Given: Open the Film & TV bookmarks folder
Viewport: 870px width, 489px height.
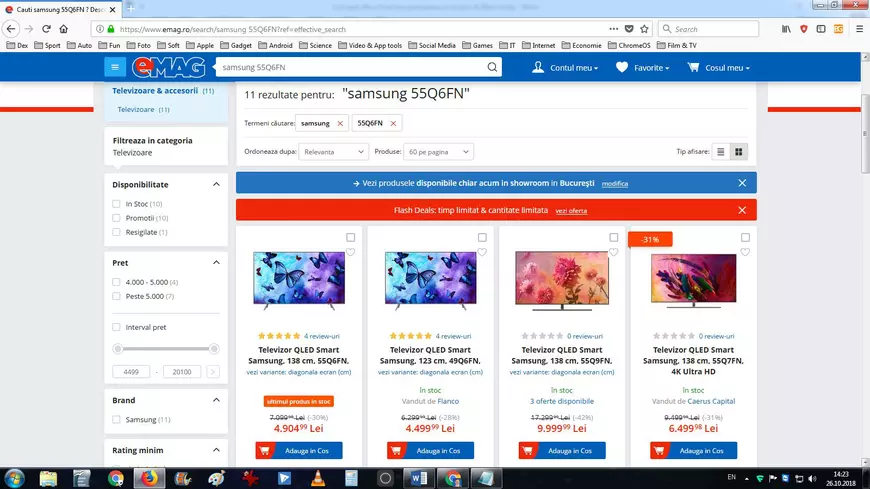Looking at the screenshot, I should point(676,46).
